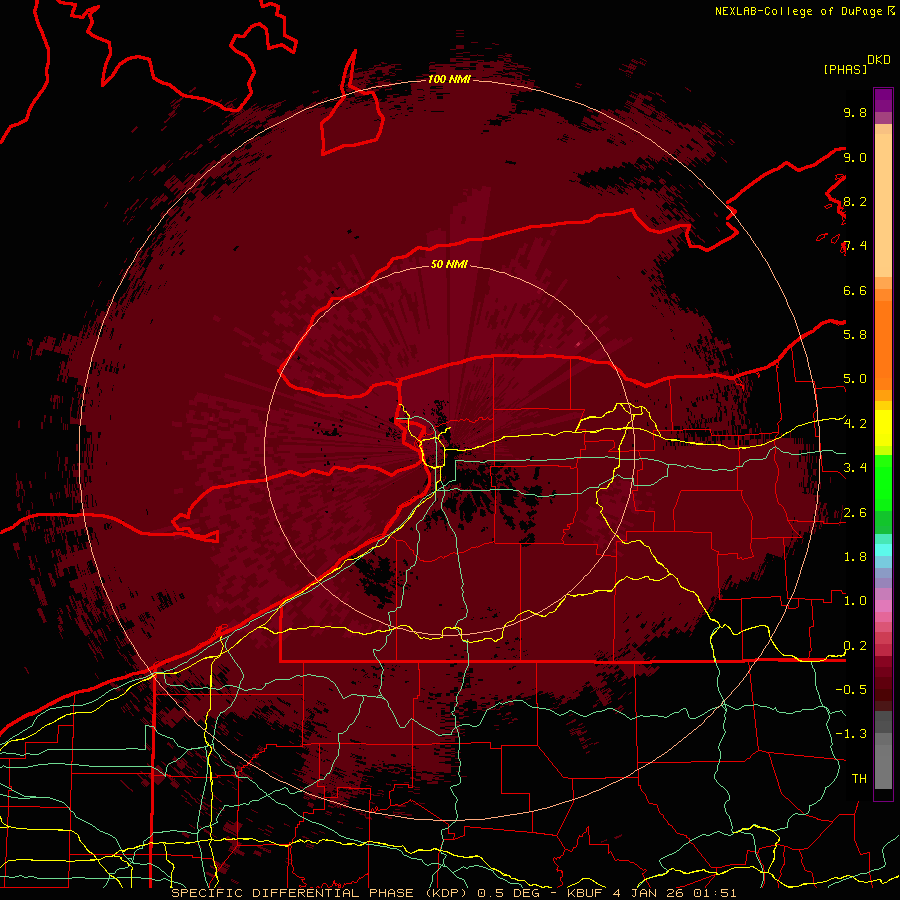Click the 1.0 scale label

(855, 601)
